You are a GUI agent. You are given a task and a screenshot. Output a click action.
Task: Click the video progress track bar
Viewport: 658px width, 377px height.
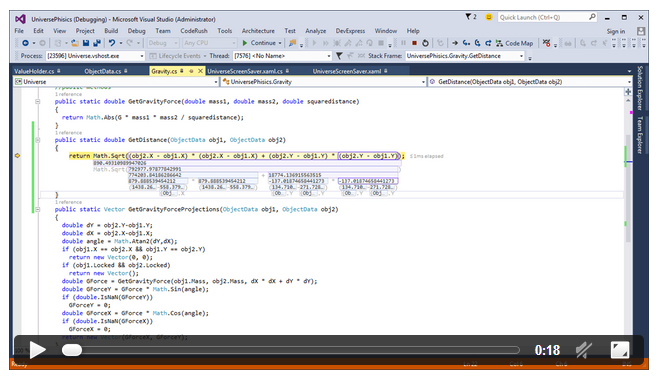290,350
